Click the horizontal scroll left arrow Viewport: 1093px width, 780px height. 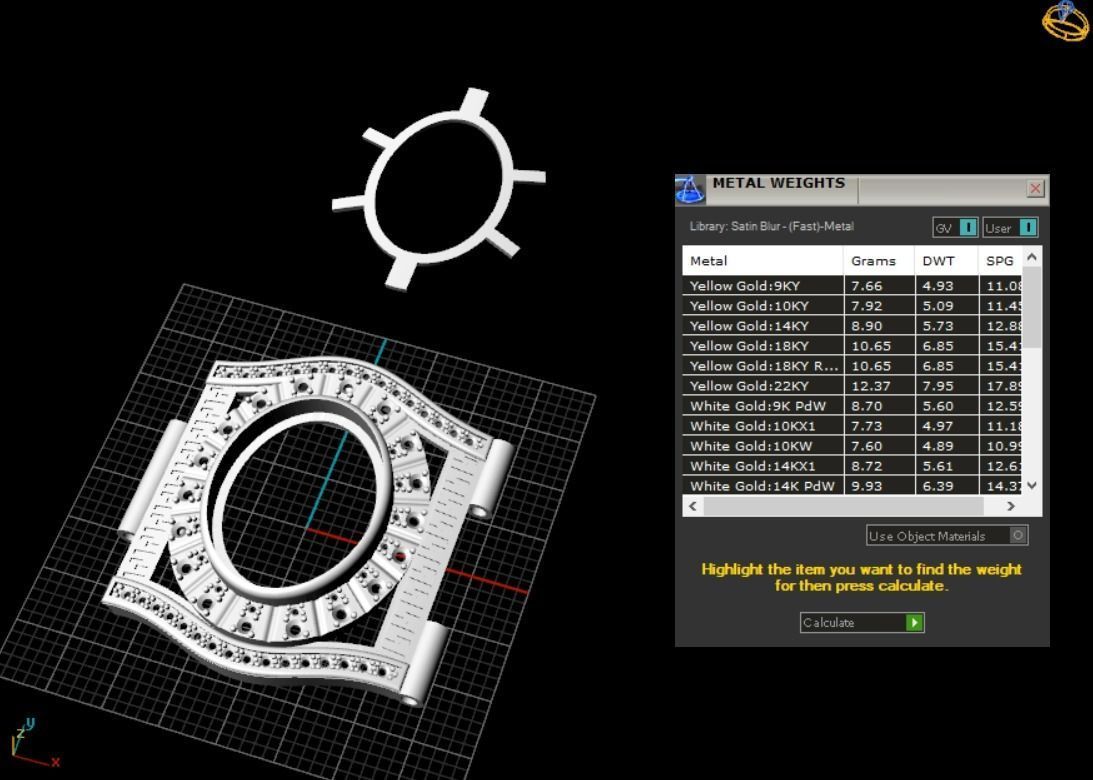pos(693,506)
